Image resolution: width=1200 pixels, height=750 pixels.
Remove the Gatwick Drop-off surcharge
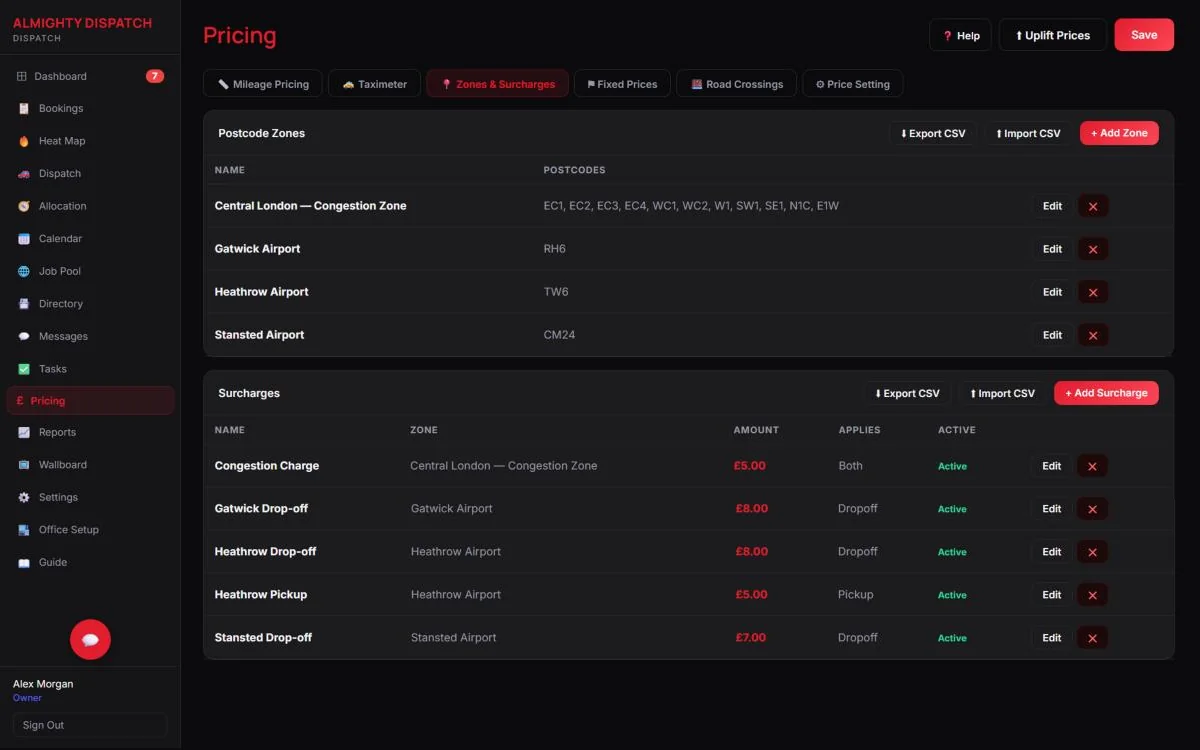[x=1092, y=509]
